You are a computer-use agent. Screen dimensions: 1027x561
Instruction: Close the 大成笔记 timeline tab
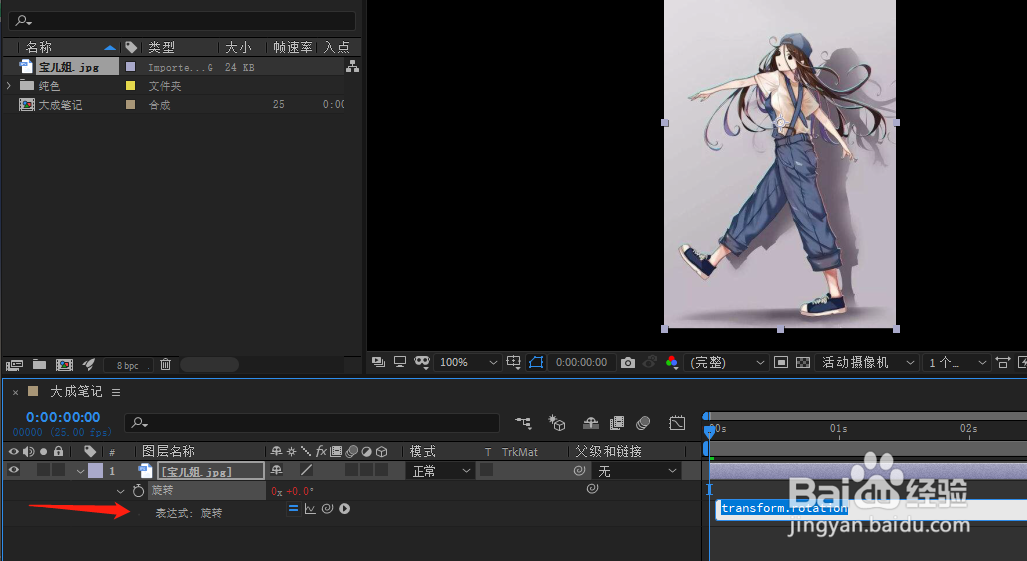pos(15,393)
